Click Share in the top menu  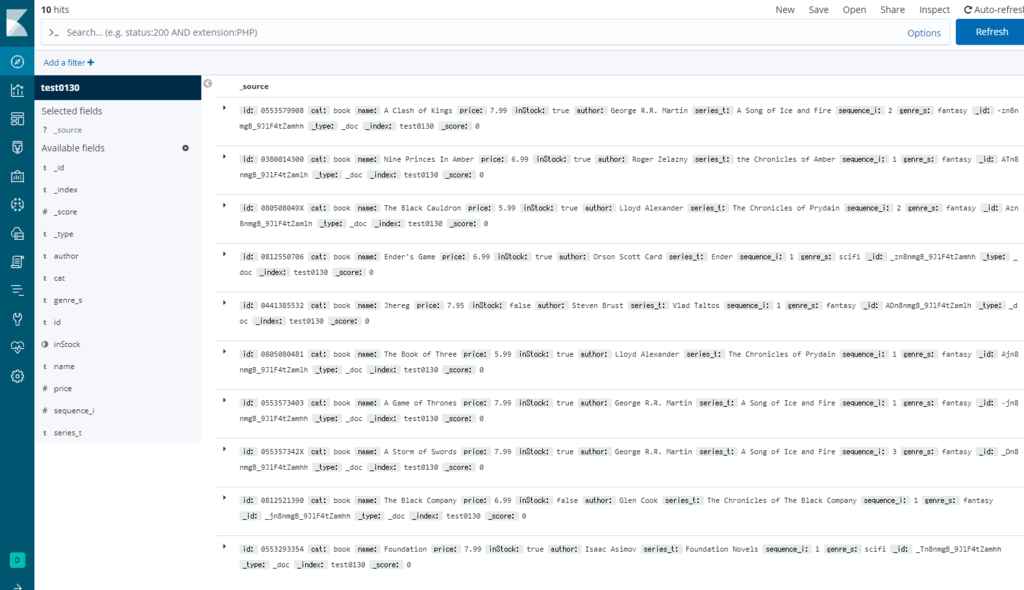coord(892,10)
